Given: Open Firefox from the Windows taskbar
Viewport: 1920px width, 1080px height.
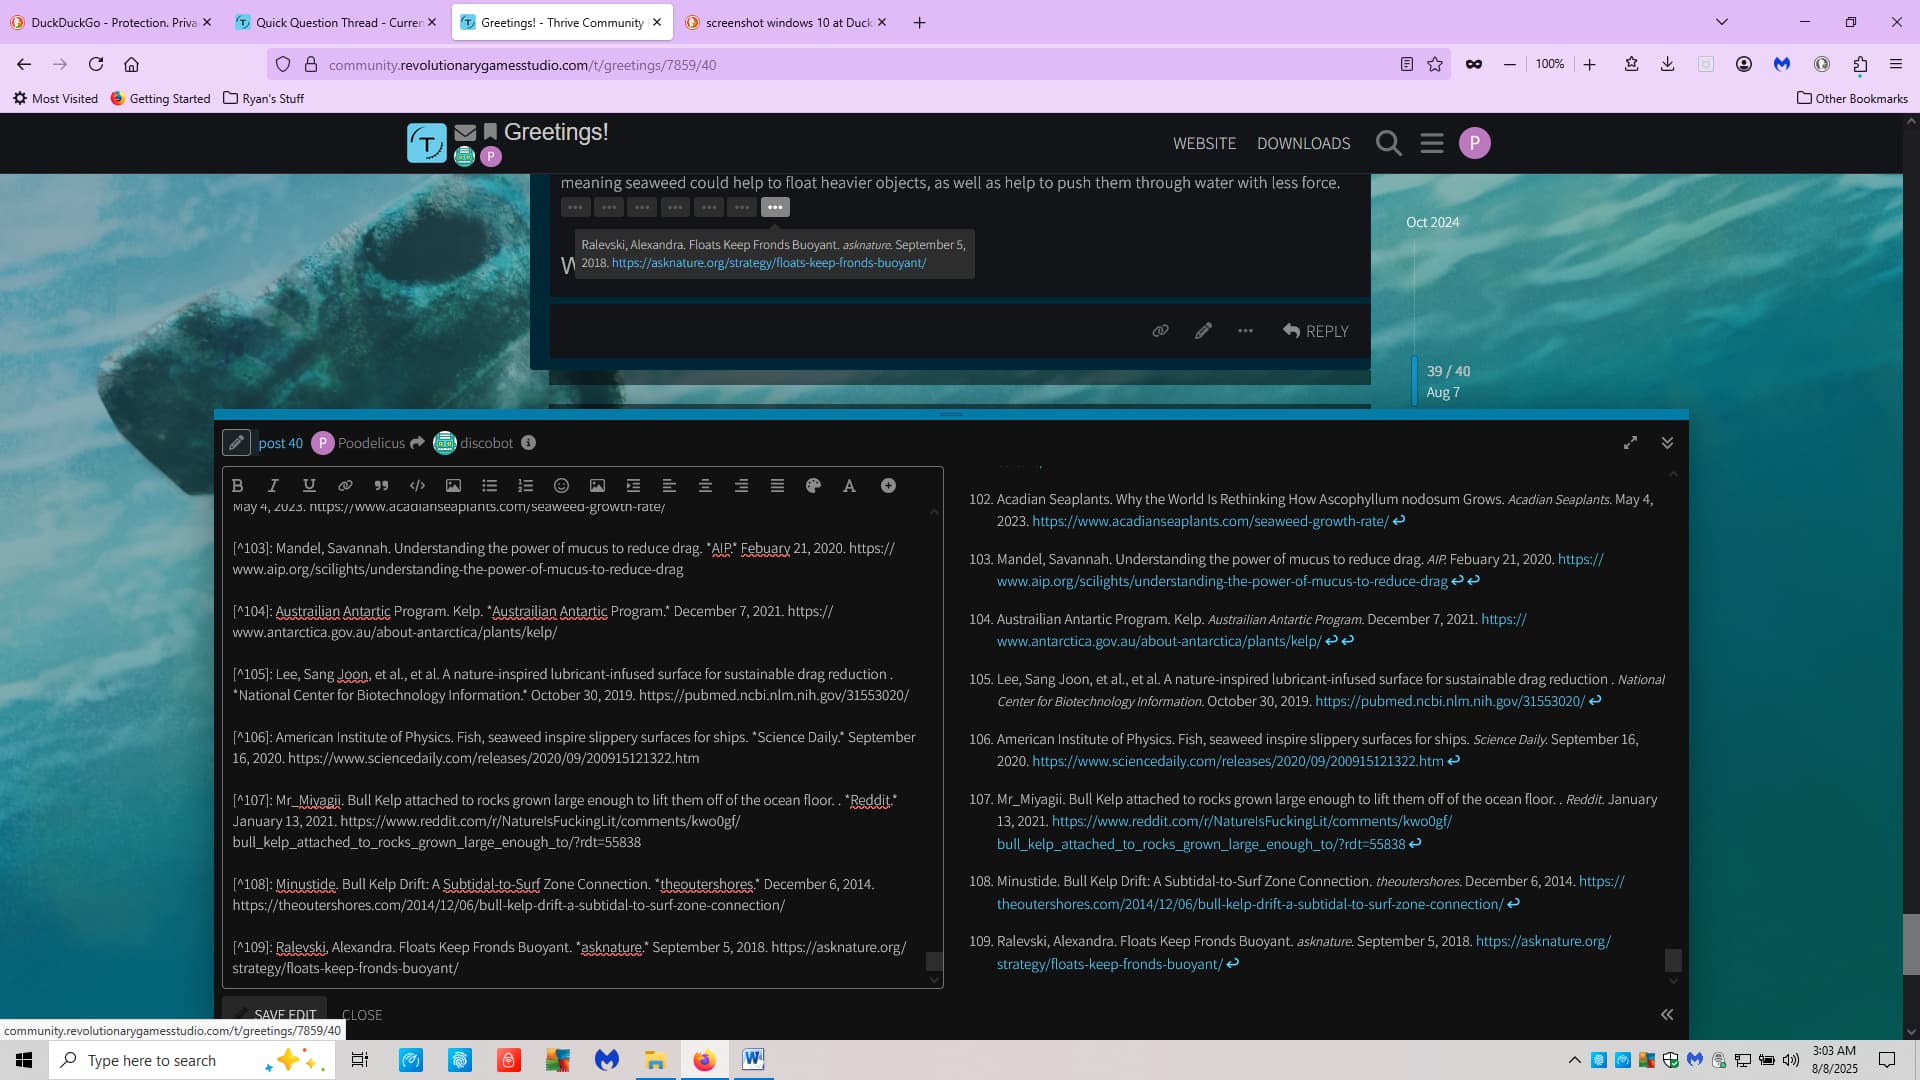Looking at the screenshot, I should tap(704, 1060).
